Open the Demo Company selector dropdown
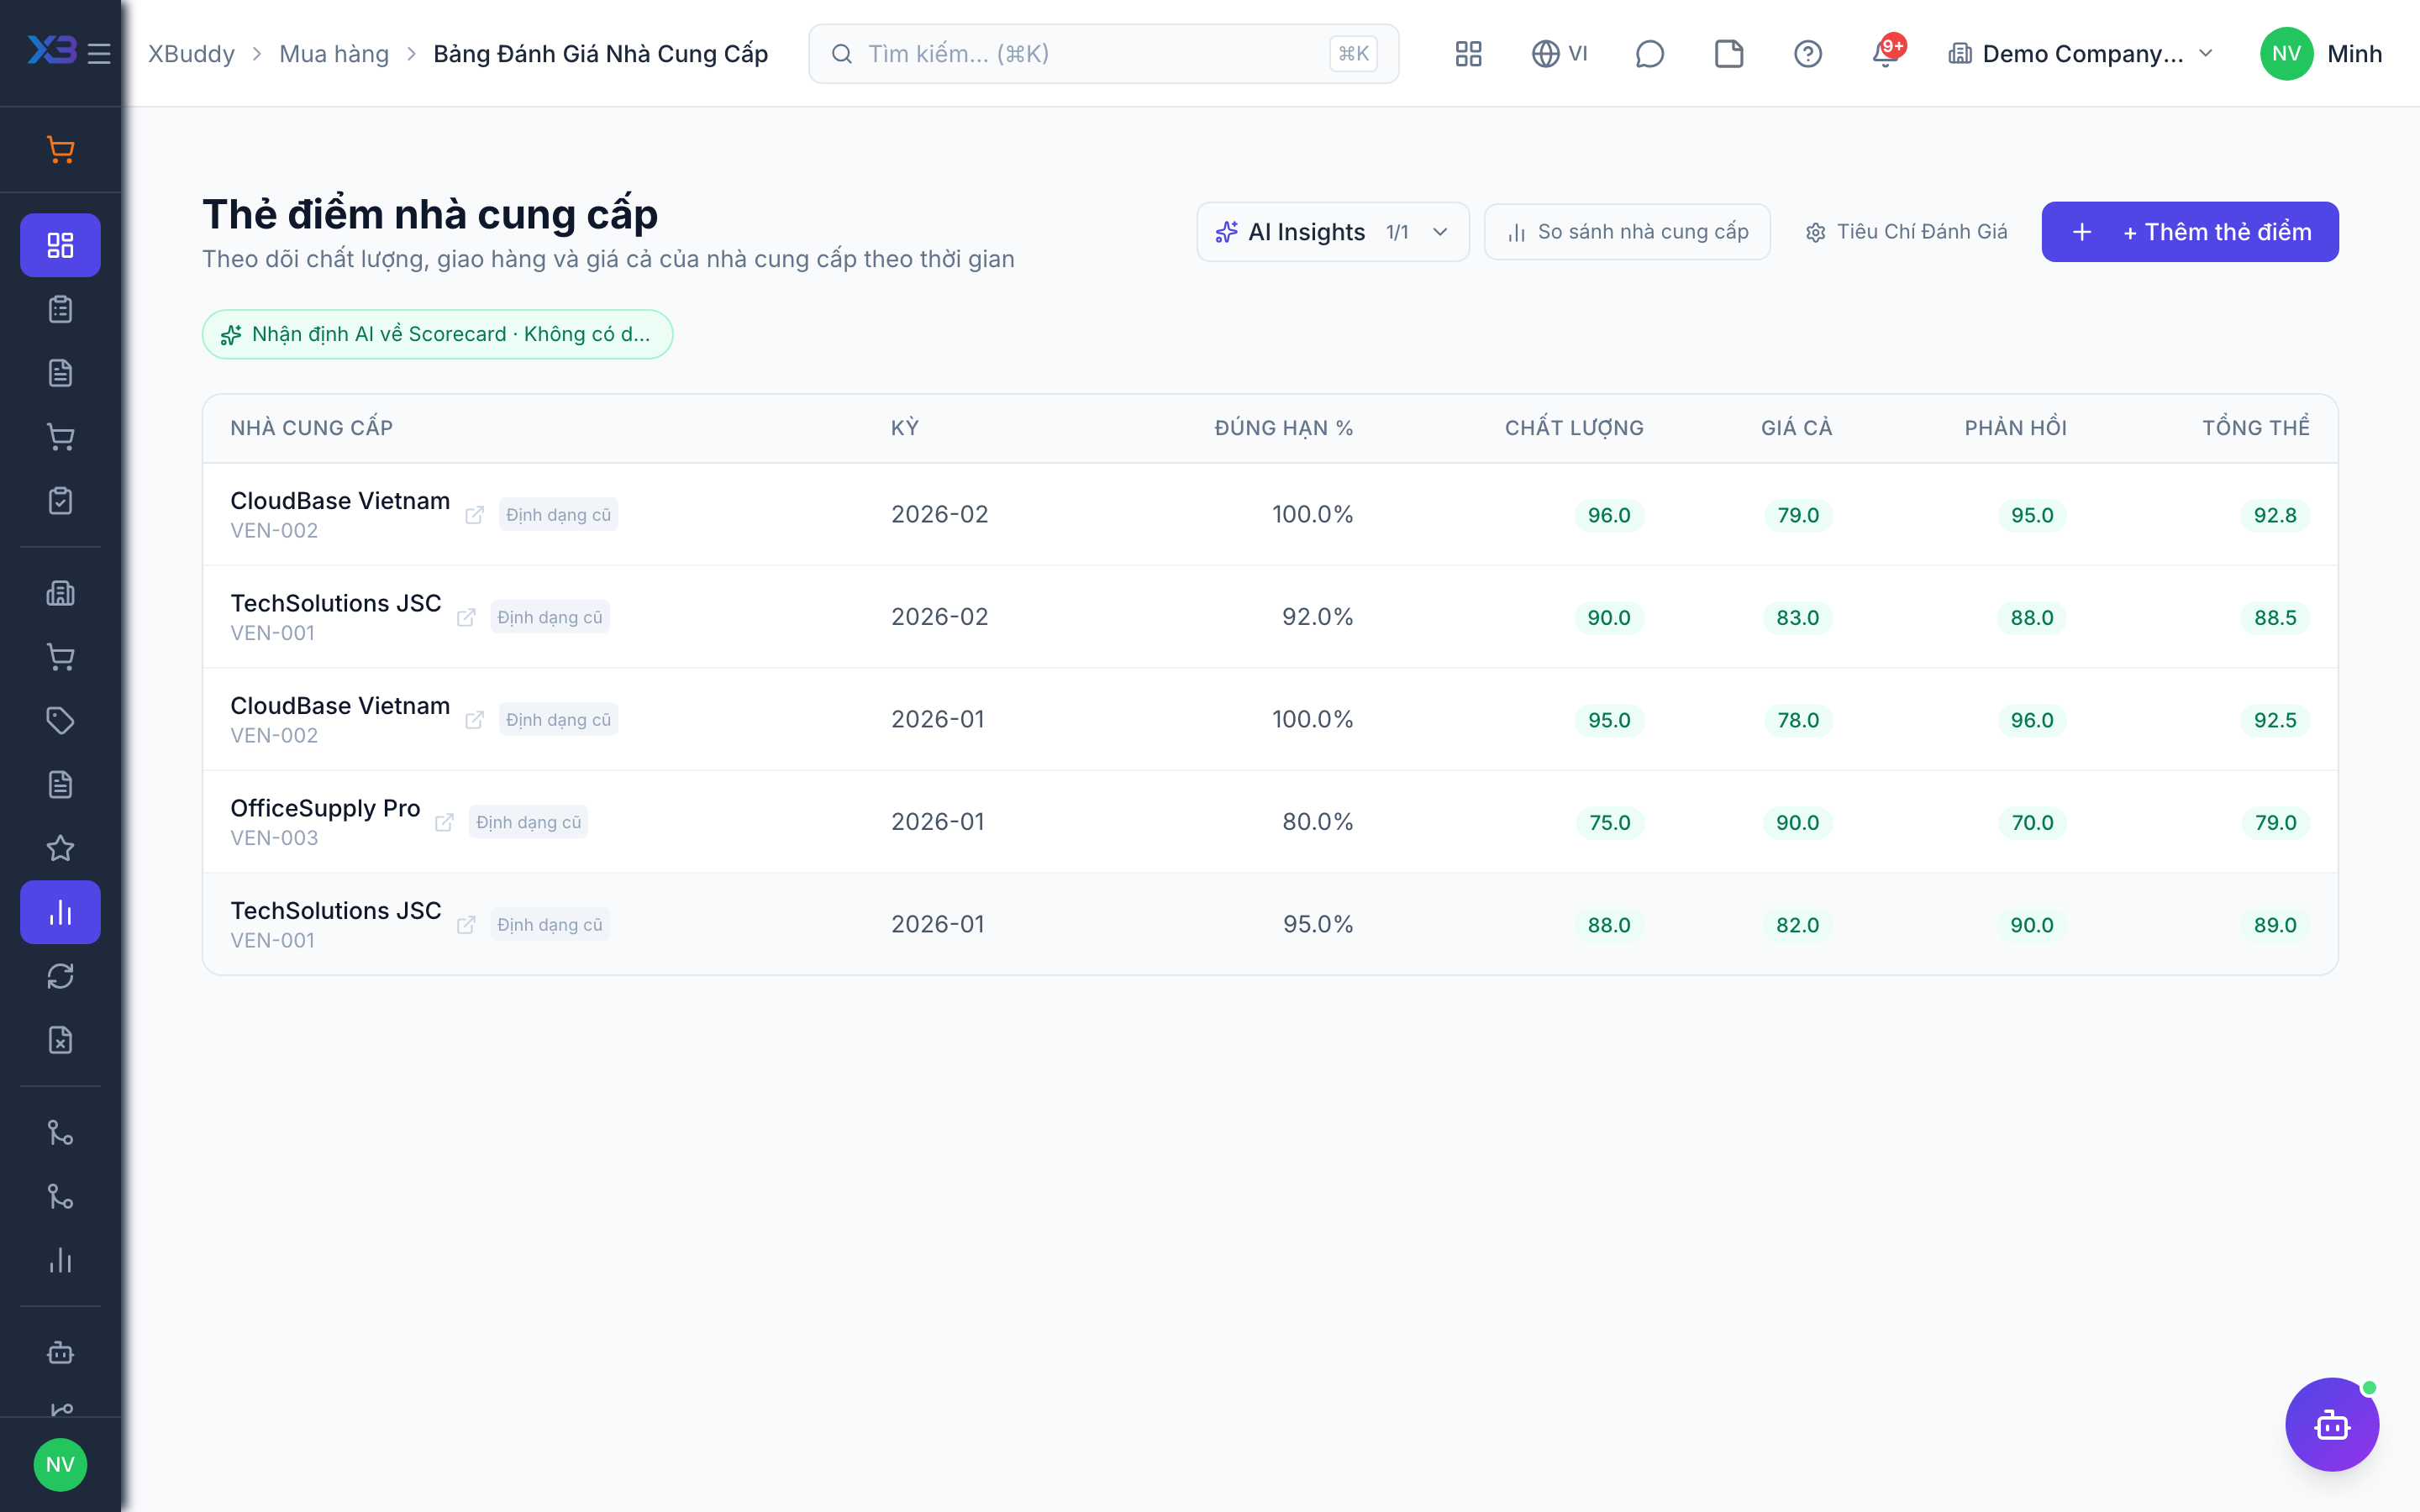 point(2081,53)
